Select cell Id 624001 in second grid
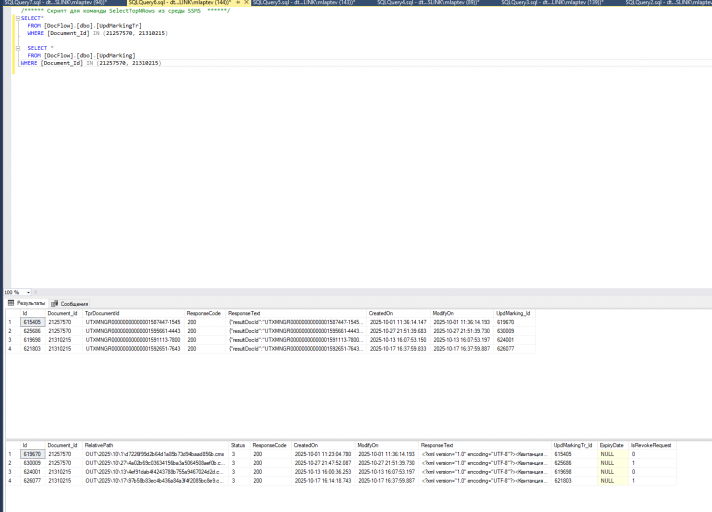The width and height of the screenshot is (712, 512). point(33,472)
